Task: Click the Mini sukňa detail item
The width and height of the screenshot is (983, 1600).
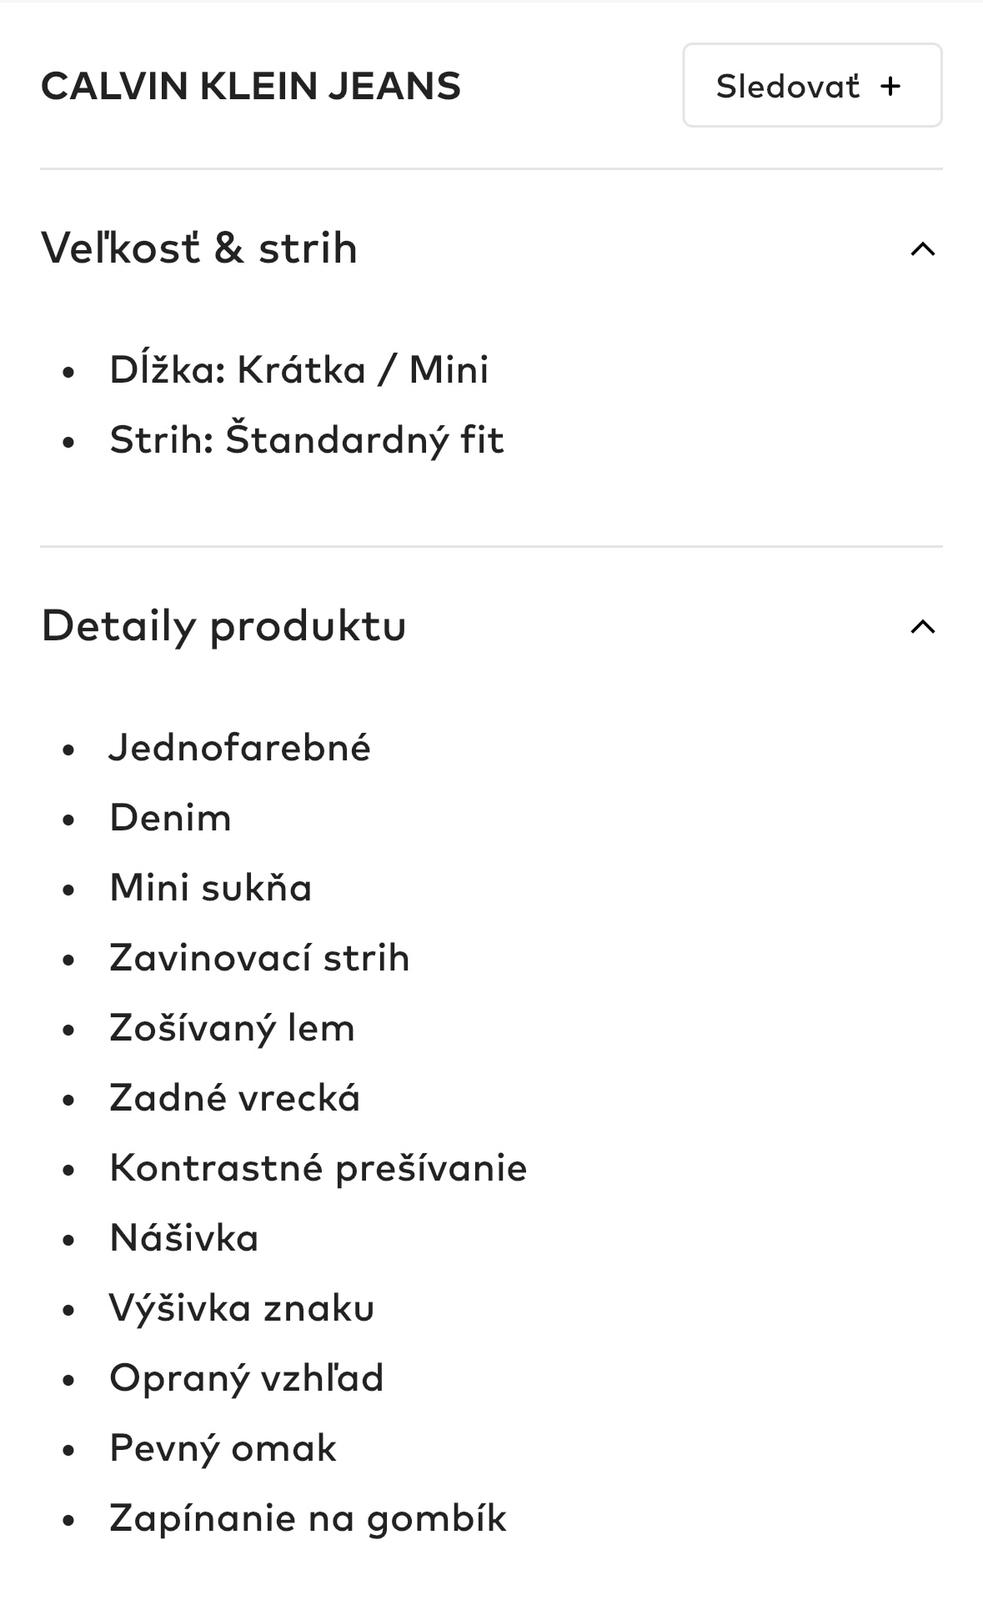Action: click(210, 888)
